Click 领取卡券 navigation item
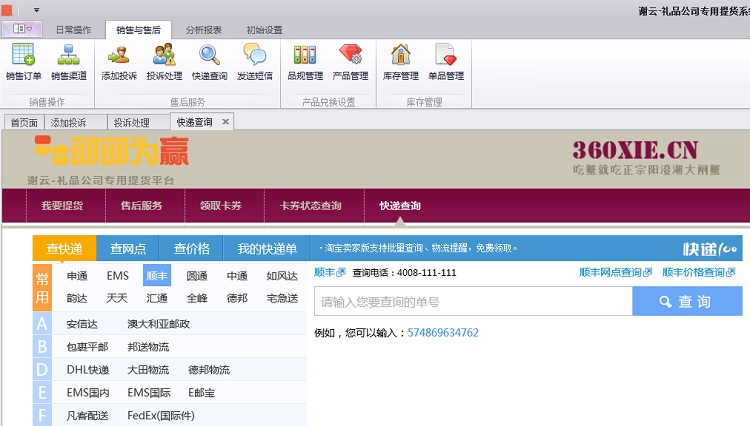The height and width of the screenshot is (426, 750). click(221, 206)
